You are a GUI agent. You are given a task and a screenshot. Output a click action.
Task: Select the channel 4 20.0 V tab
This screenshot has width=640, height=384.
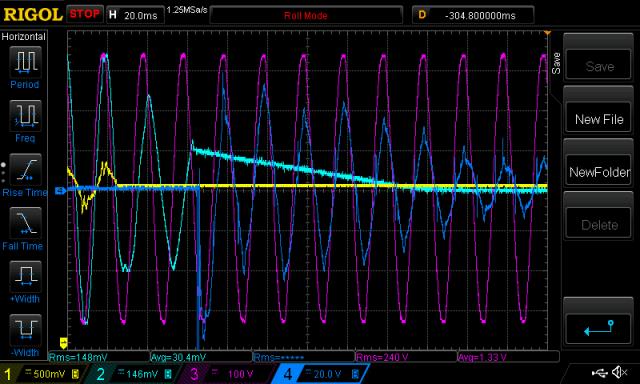pos(320,374)
